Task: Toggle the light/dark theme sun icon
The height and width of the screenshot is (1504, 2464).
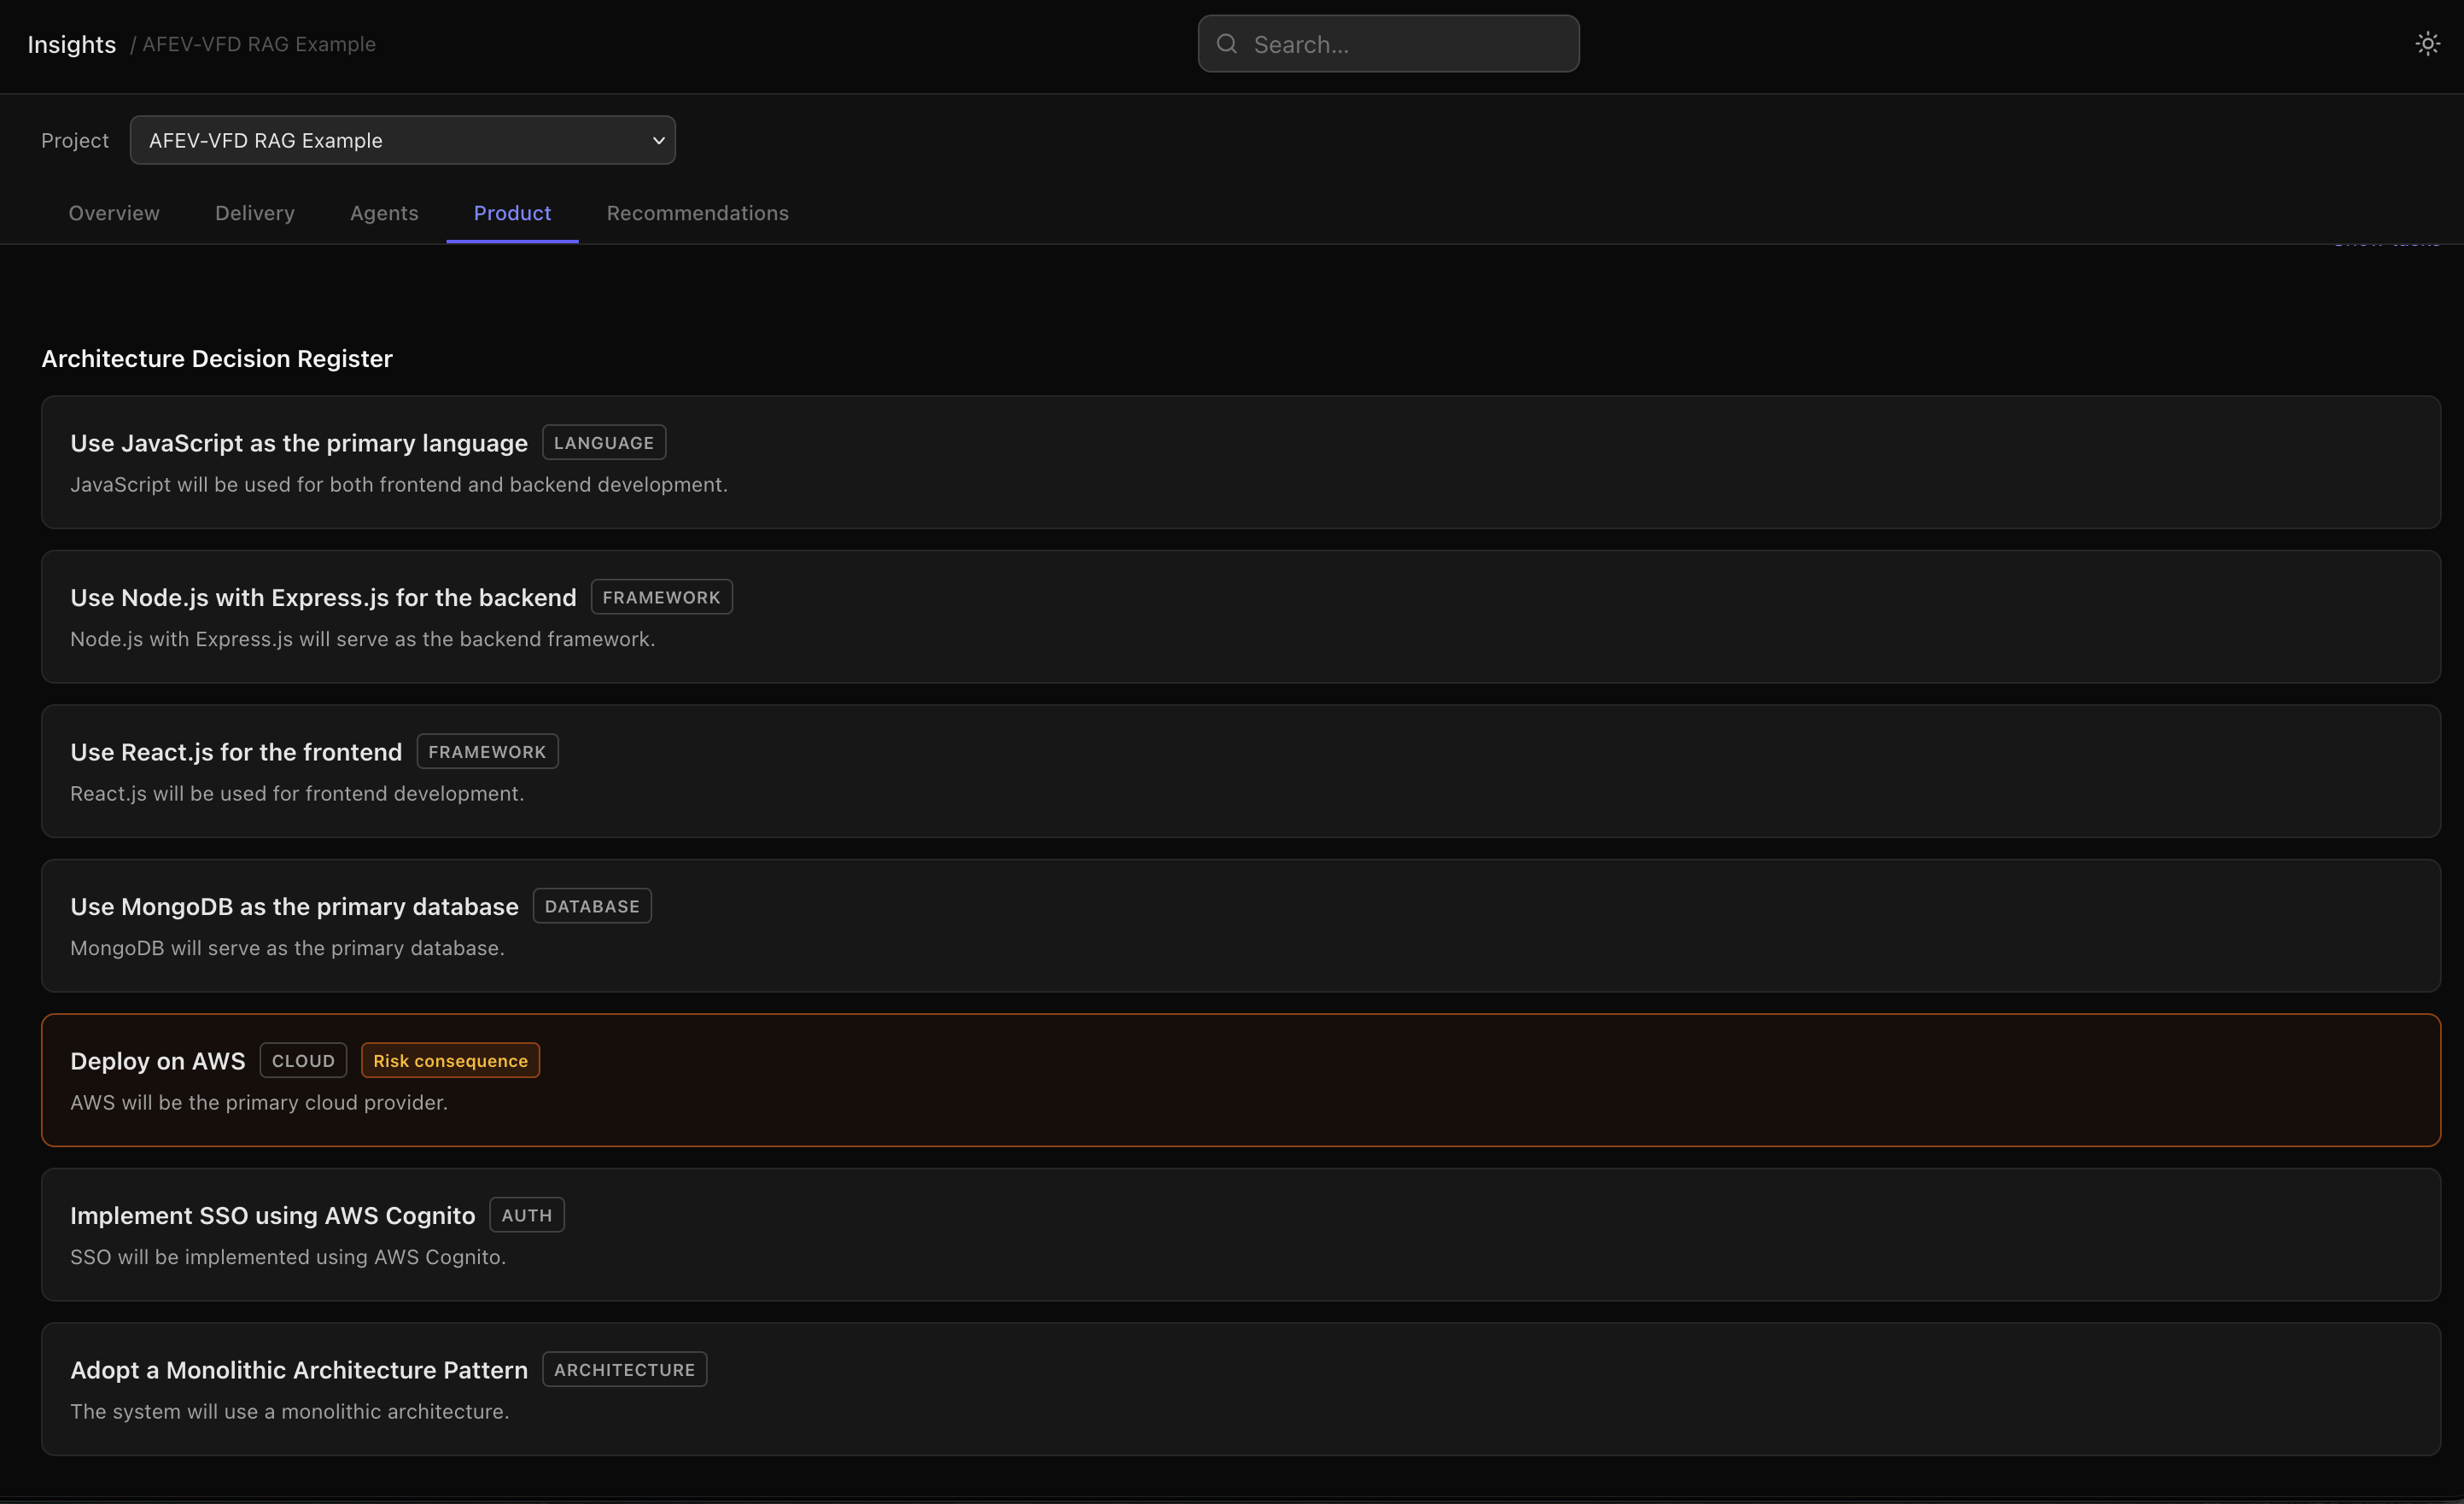Action: [2427, 44]
